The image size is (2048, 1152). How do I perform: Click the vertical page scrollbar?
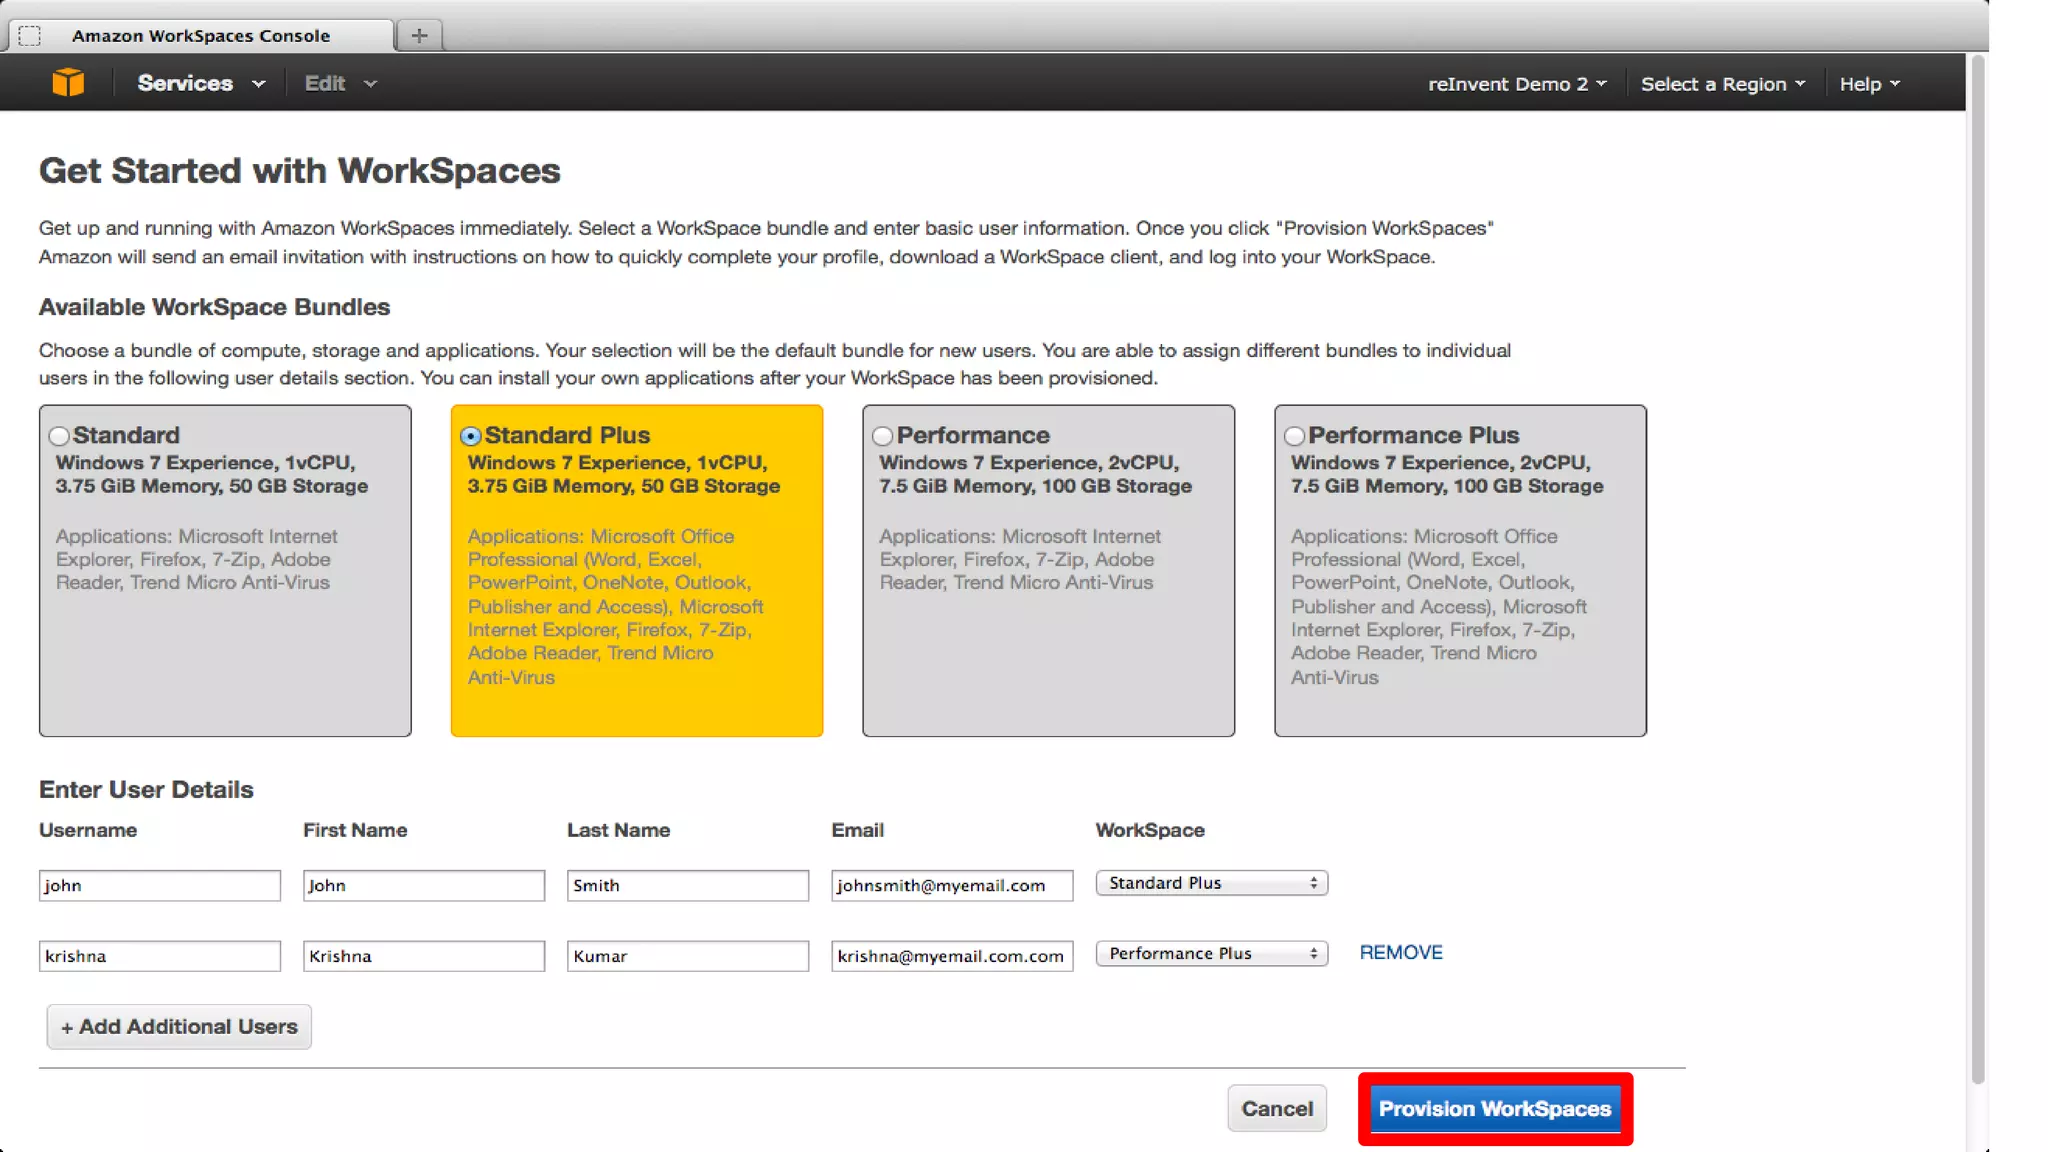(x=1977, y=570)
